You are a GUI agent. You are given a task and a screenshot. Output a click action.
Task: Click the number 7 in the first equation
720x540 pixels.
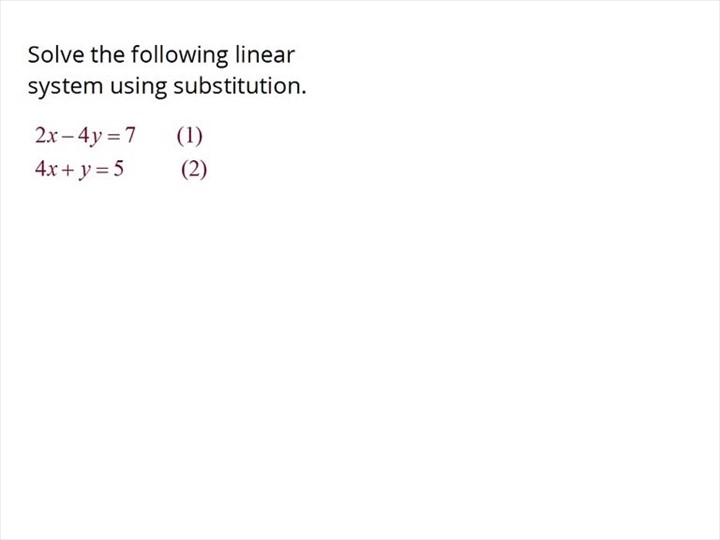130,135
